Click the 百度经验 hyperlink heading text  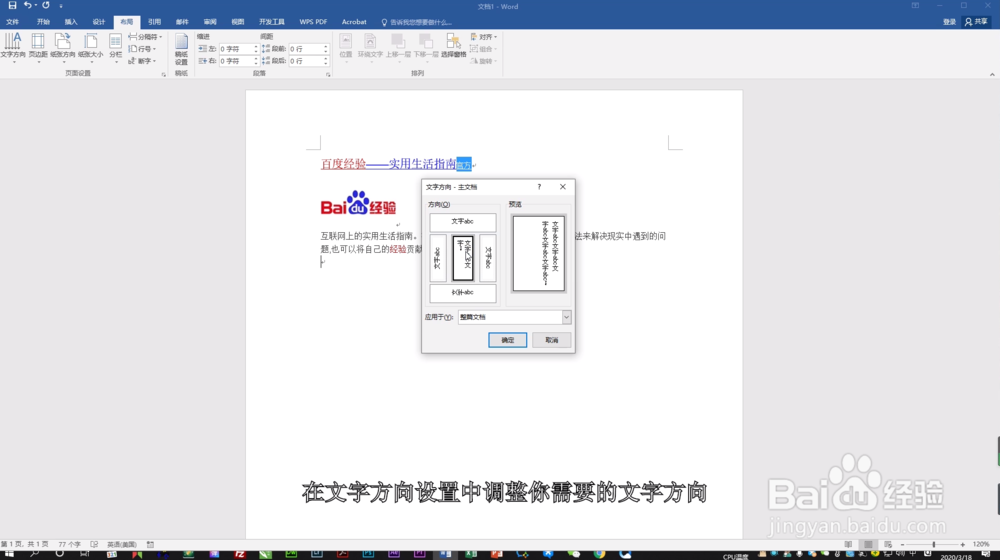pos(343,164)
